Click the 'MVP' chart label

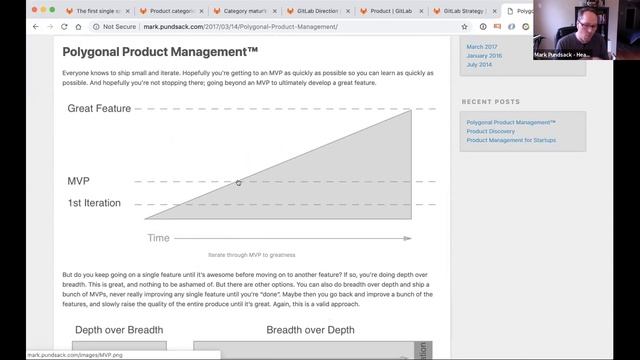tap(78, 181)
